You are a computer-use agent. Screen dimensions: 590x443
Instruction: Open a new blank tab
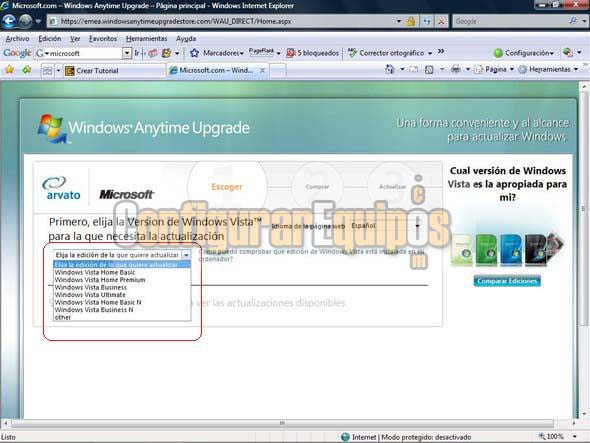pos(278,71)
